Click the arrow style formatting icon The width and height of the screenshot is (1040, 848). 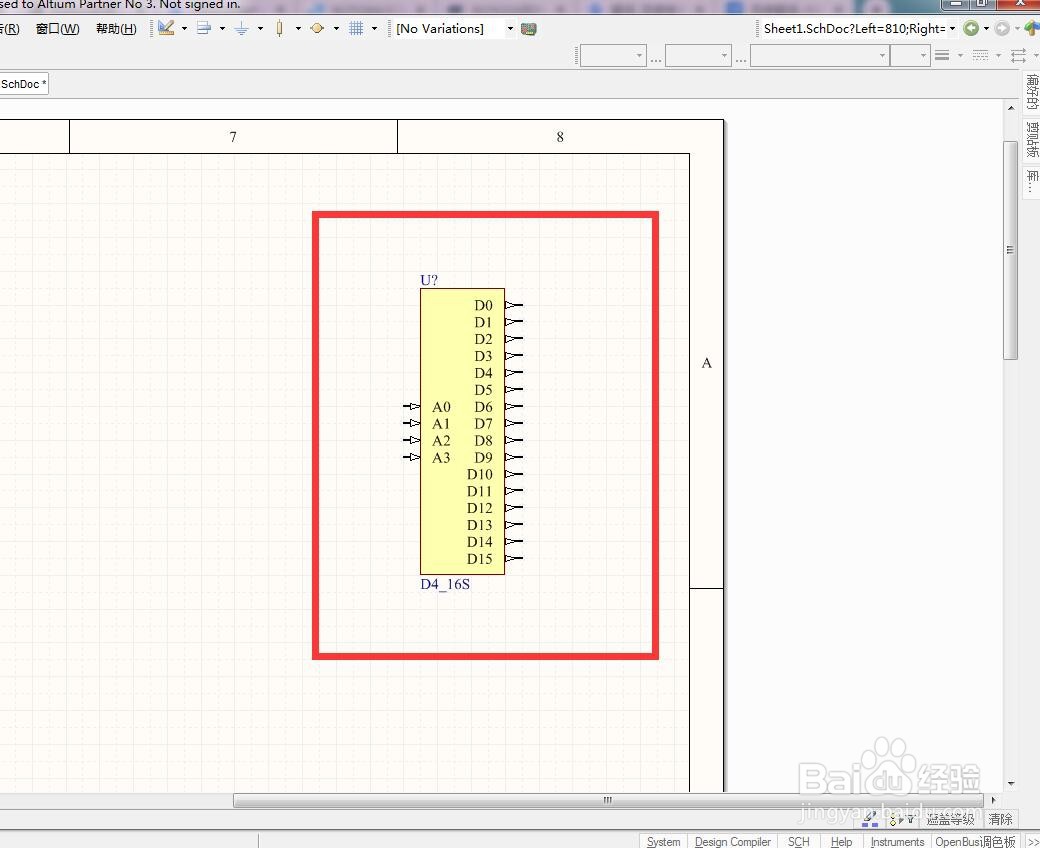tap(1018, 56)
